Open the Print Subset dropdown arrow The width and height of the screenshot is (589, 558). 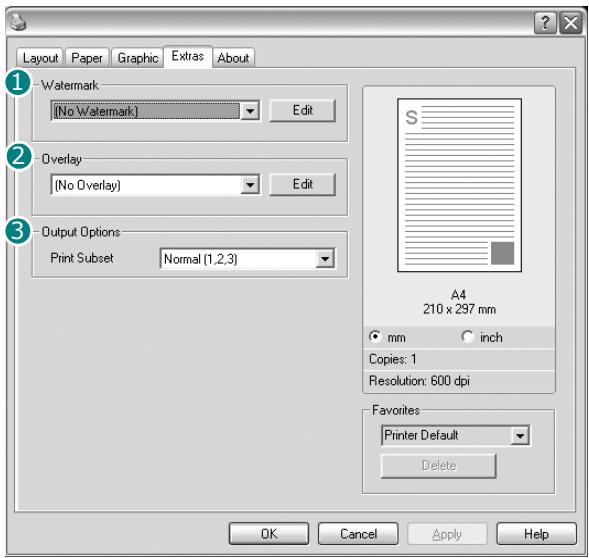pos(325,259)
